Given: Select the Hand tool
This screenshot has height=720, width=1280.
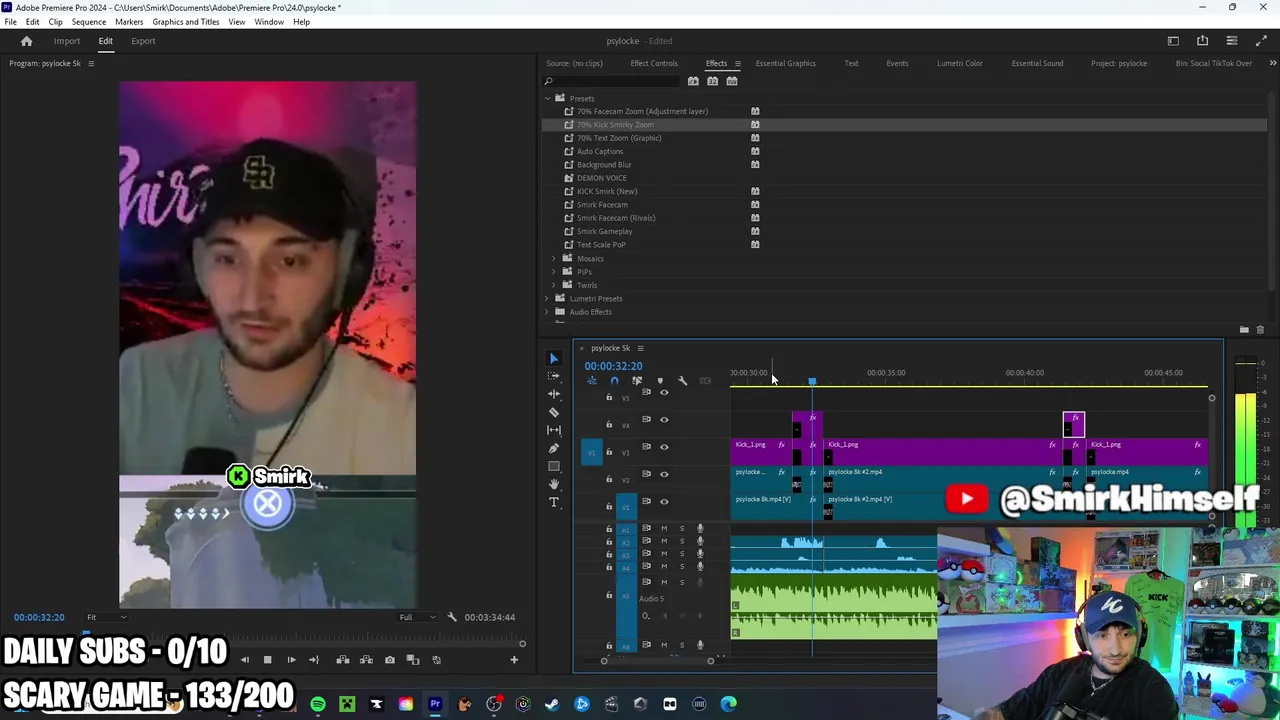Looking at the screenshot, I should click(x=554, y=484).
